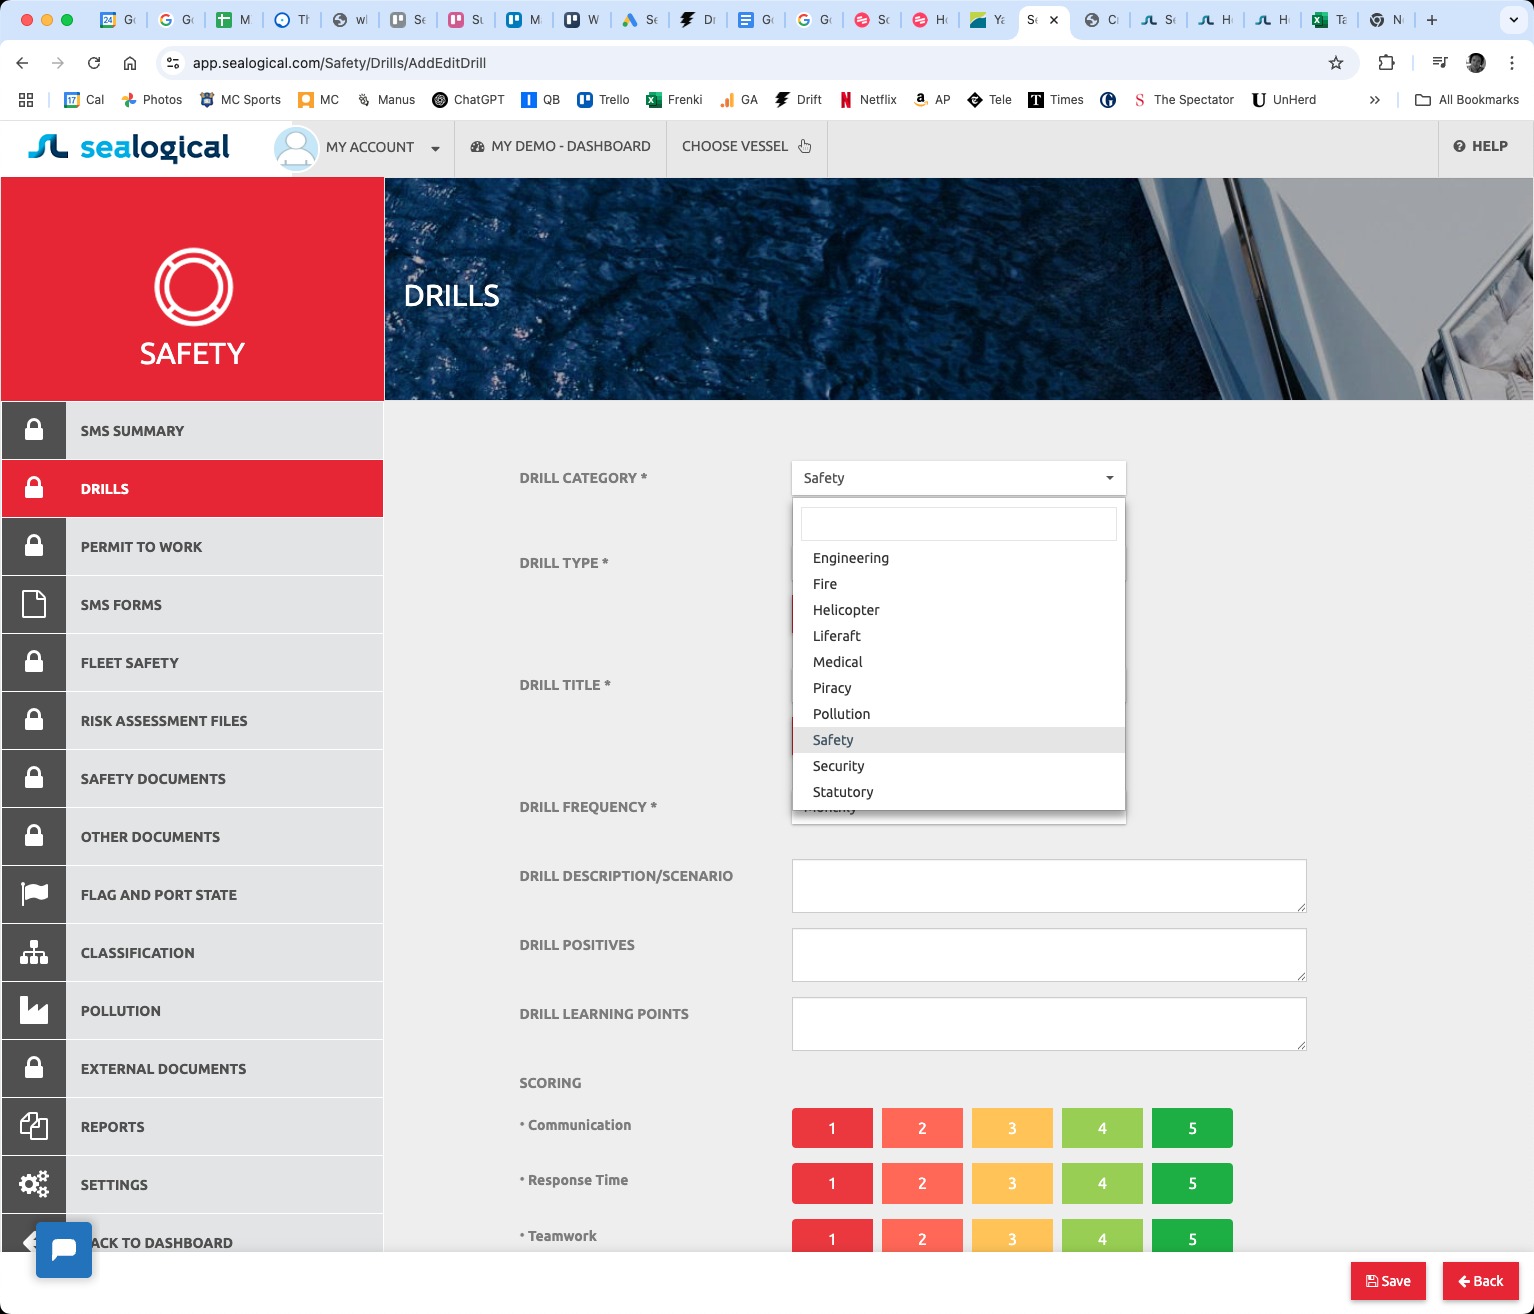This screenshot has height=1314, width=1534.
Task: Go to My Demo - Dashboard
Action: click(x=560, y=146)
